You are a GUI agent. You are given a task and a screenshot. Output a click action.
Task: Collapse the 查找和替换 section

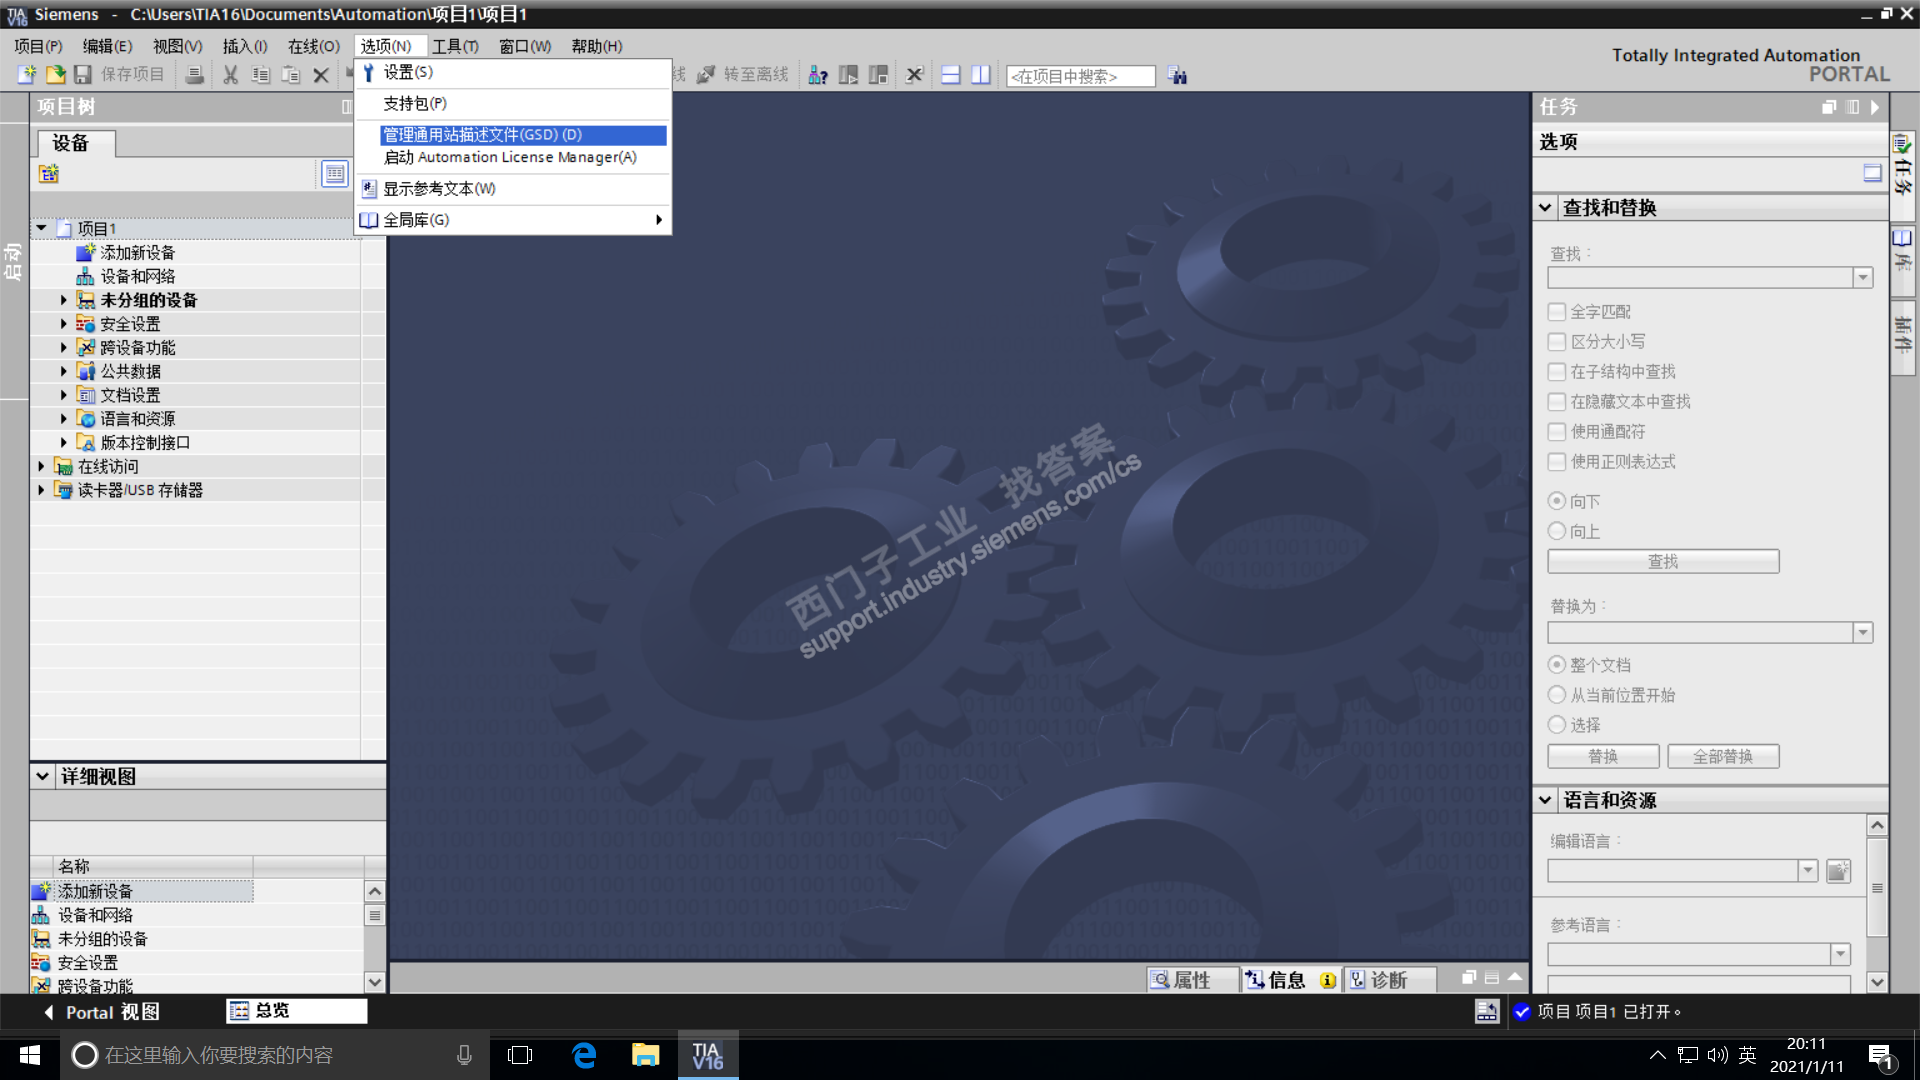(x=1545, y=208)
